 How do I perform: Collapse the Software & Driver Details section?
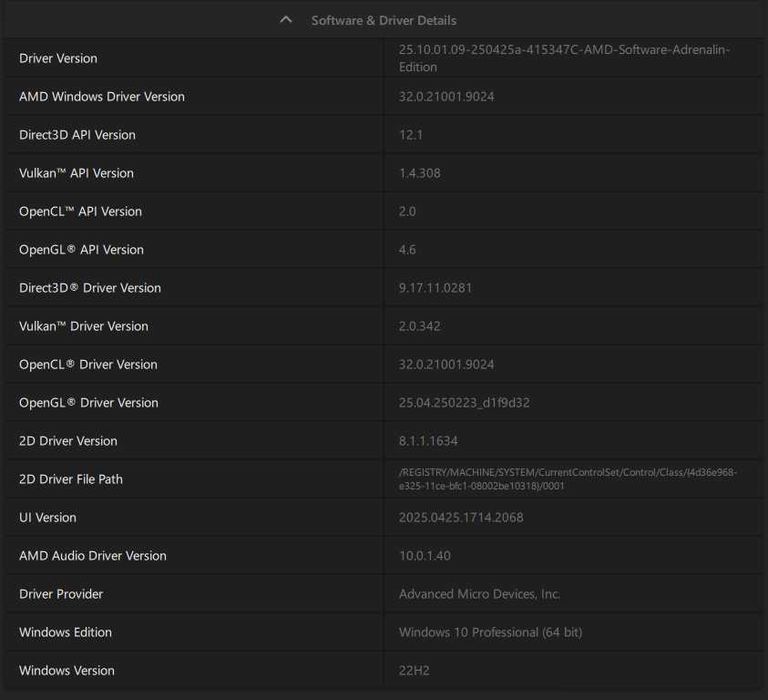(286, 20)
